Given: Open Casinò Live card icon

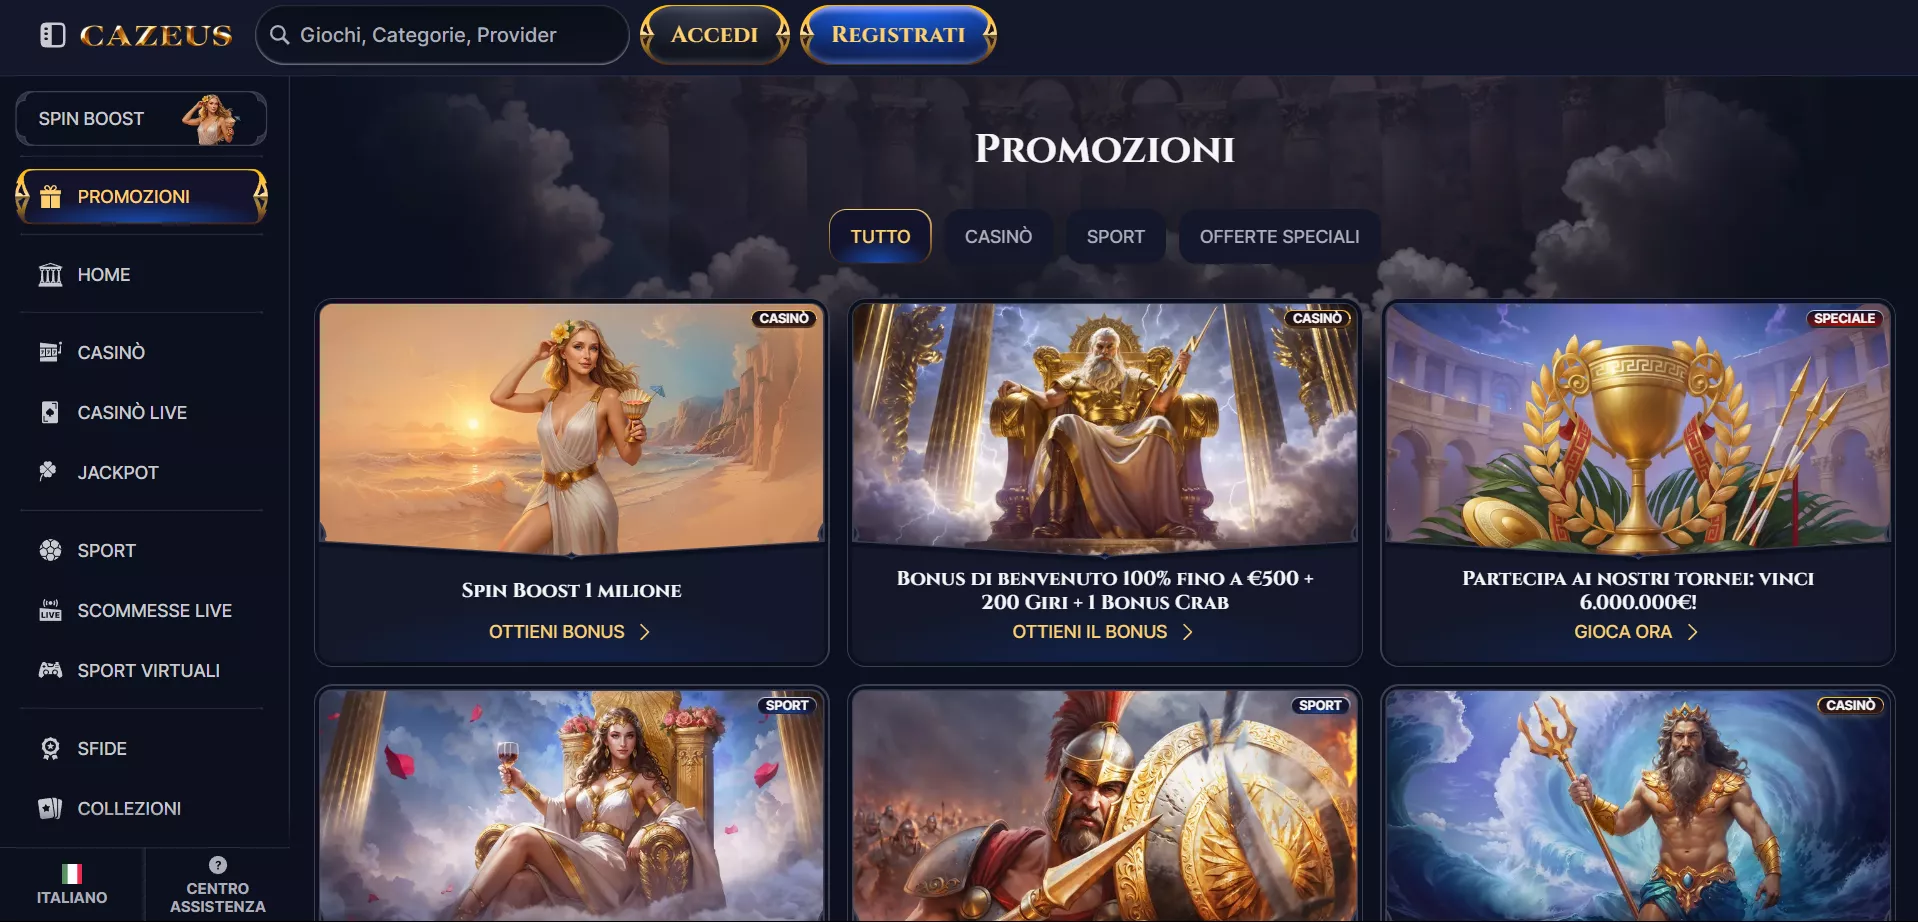Looking at the screenshot, I should point(50,412).
